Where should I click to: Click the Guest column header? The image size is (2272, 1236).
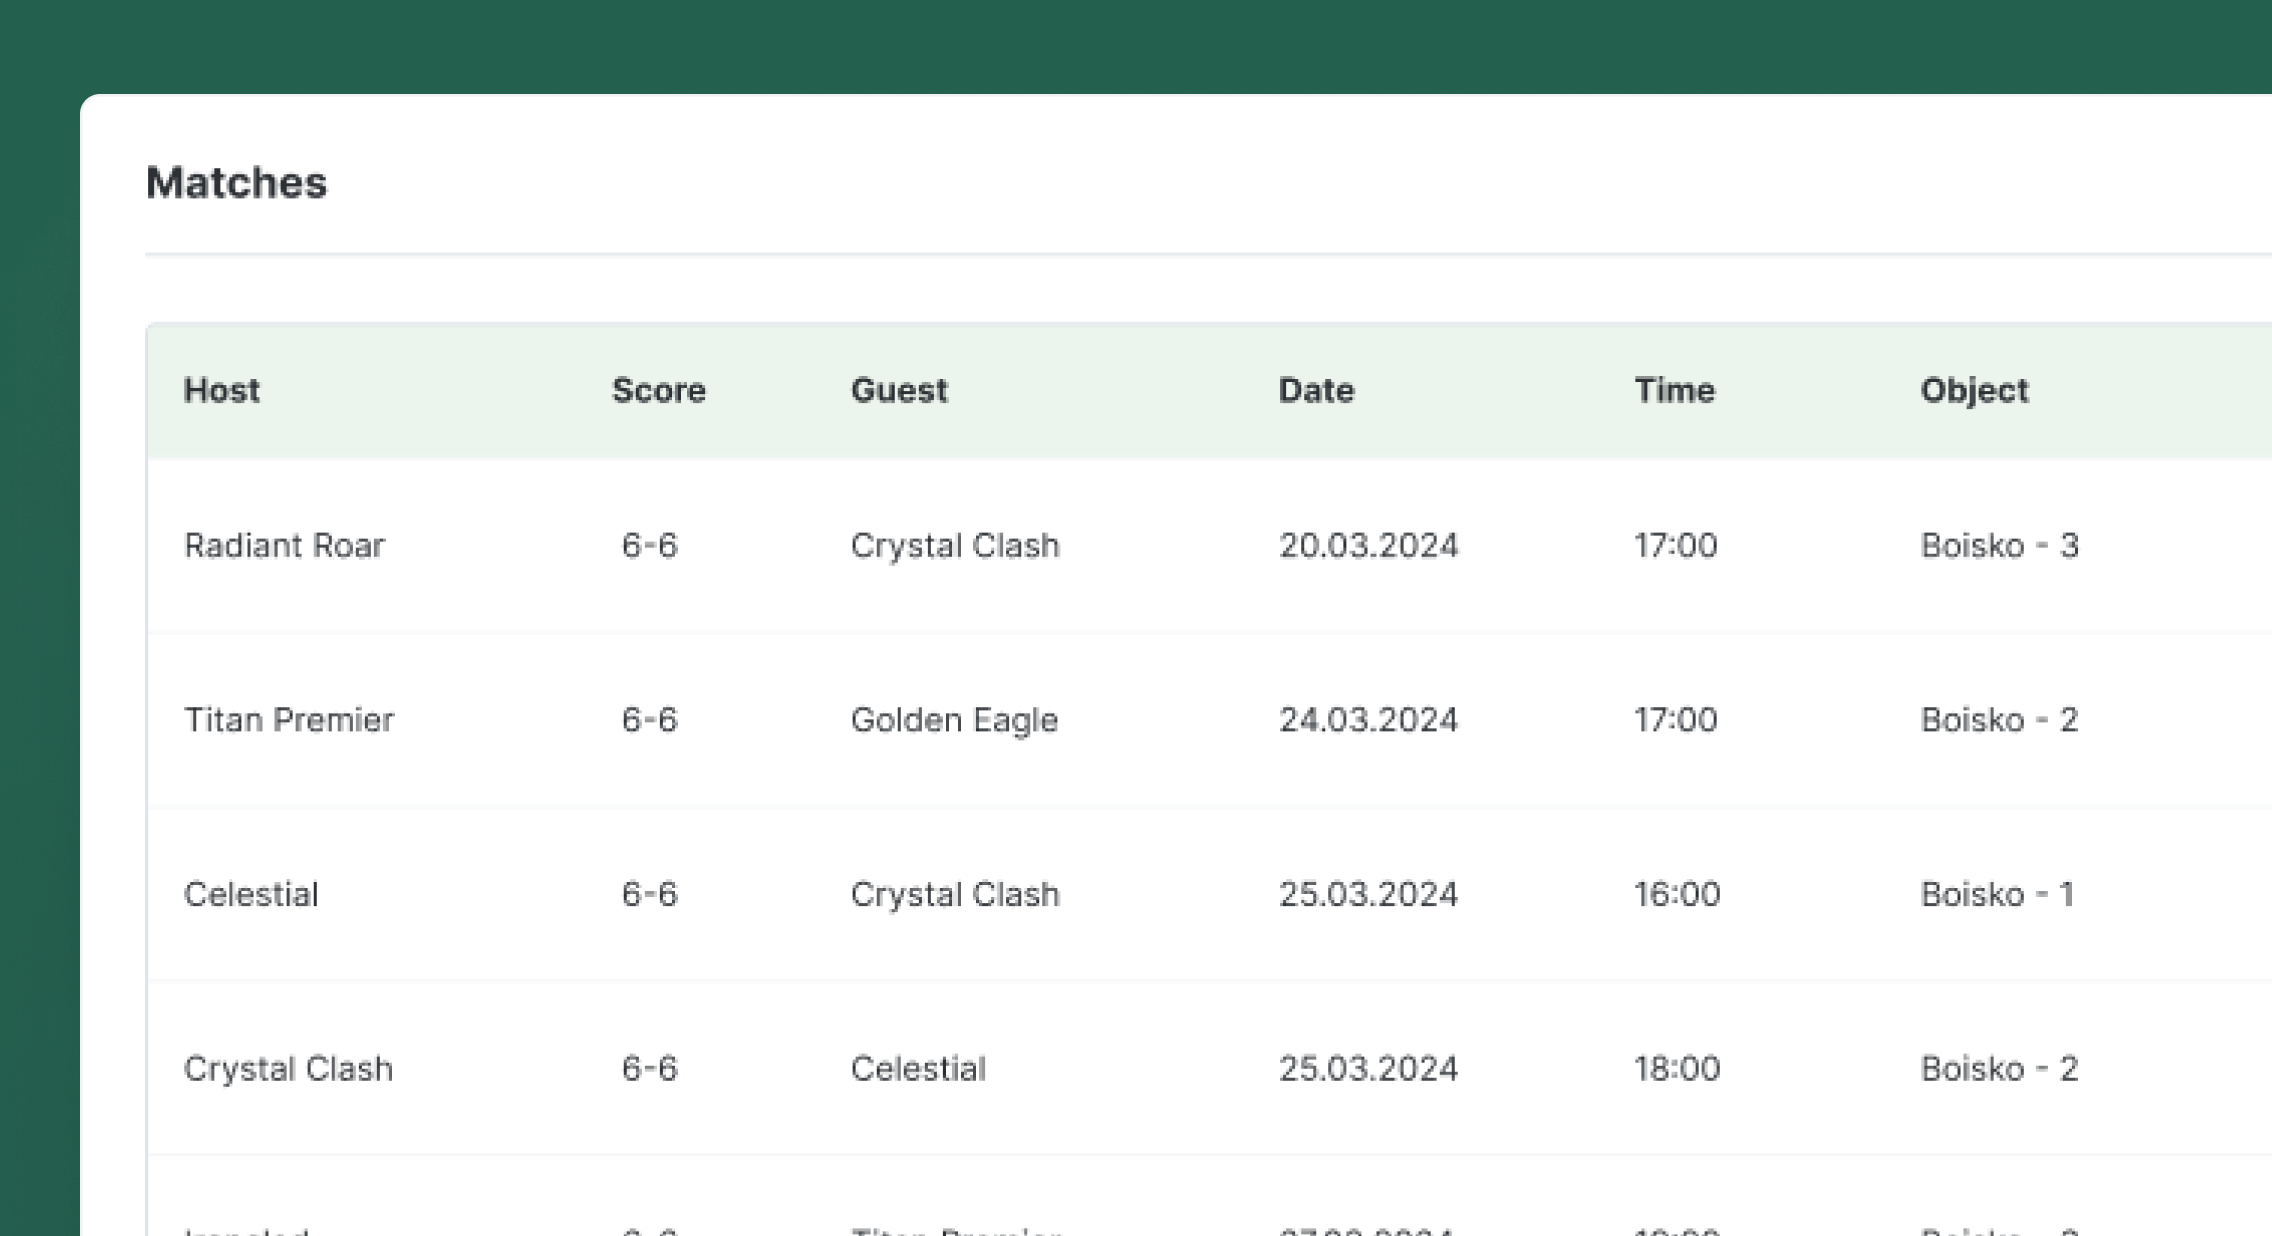(x=898, y=390)
